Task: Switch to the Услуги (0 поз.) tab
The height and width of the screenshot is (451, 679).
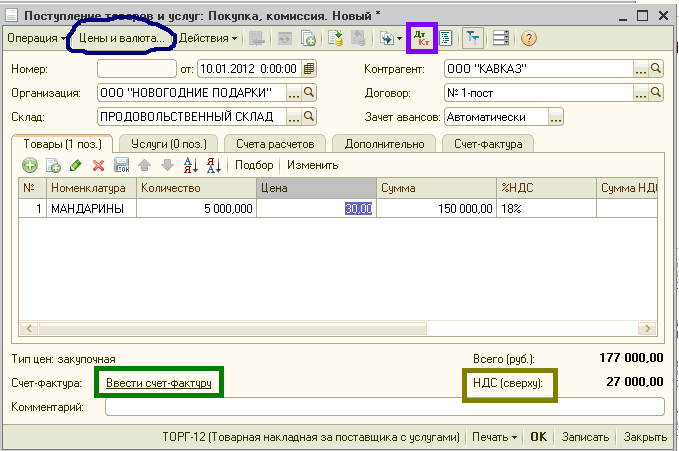Action: tap(169, 144)
